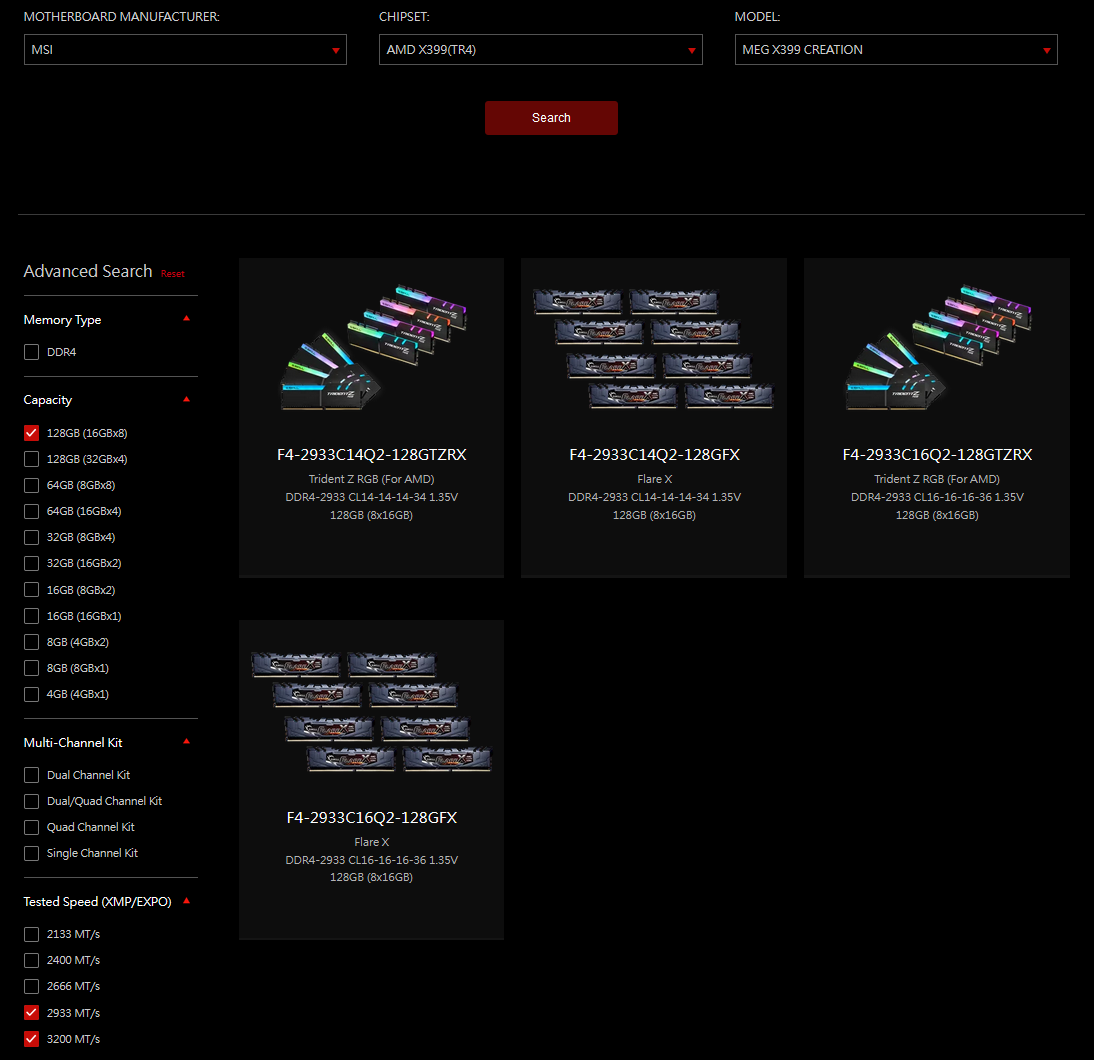
Task: Click the red Search button
Action: [x=551, y=118]
